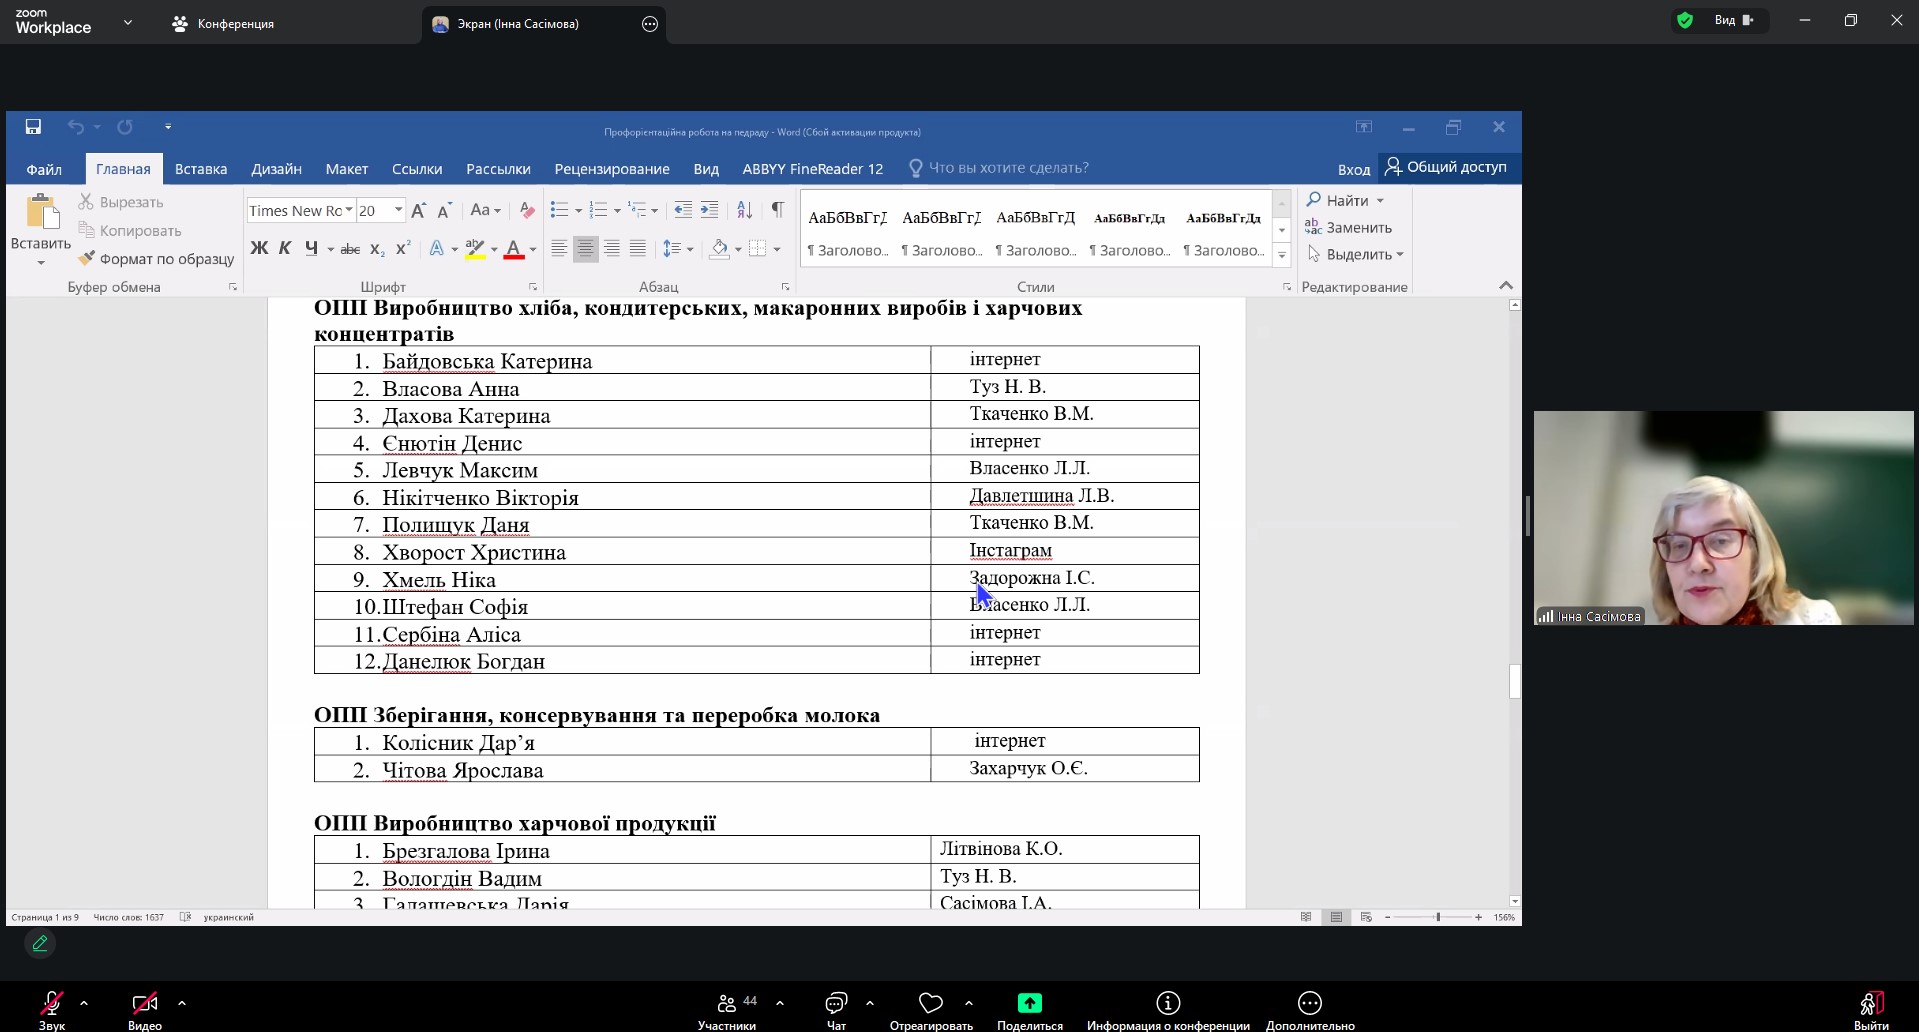Open the font name dropdown
The image size is (1919, 1032).
(x=348, y=210)
